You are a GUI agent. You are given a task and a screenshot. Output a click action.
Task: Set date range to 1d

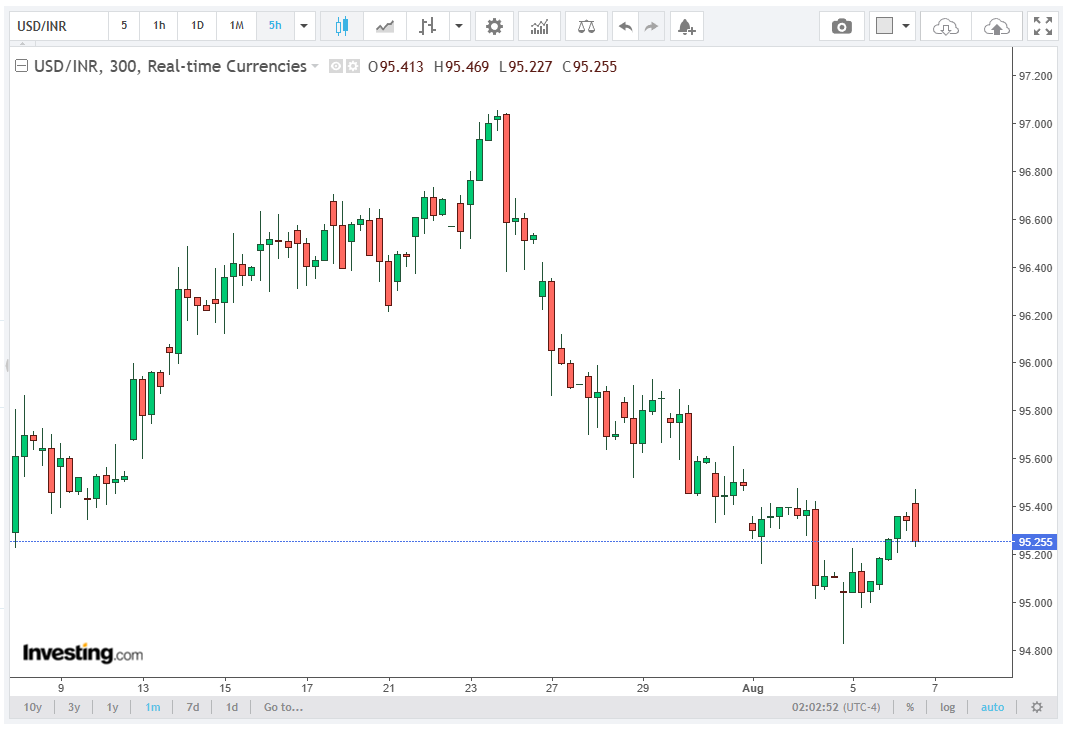tap(232, 707)
